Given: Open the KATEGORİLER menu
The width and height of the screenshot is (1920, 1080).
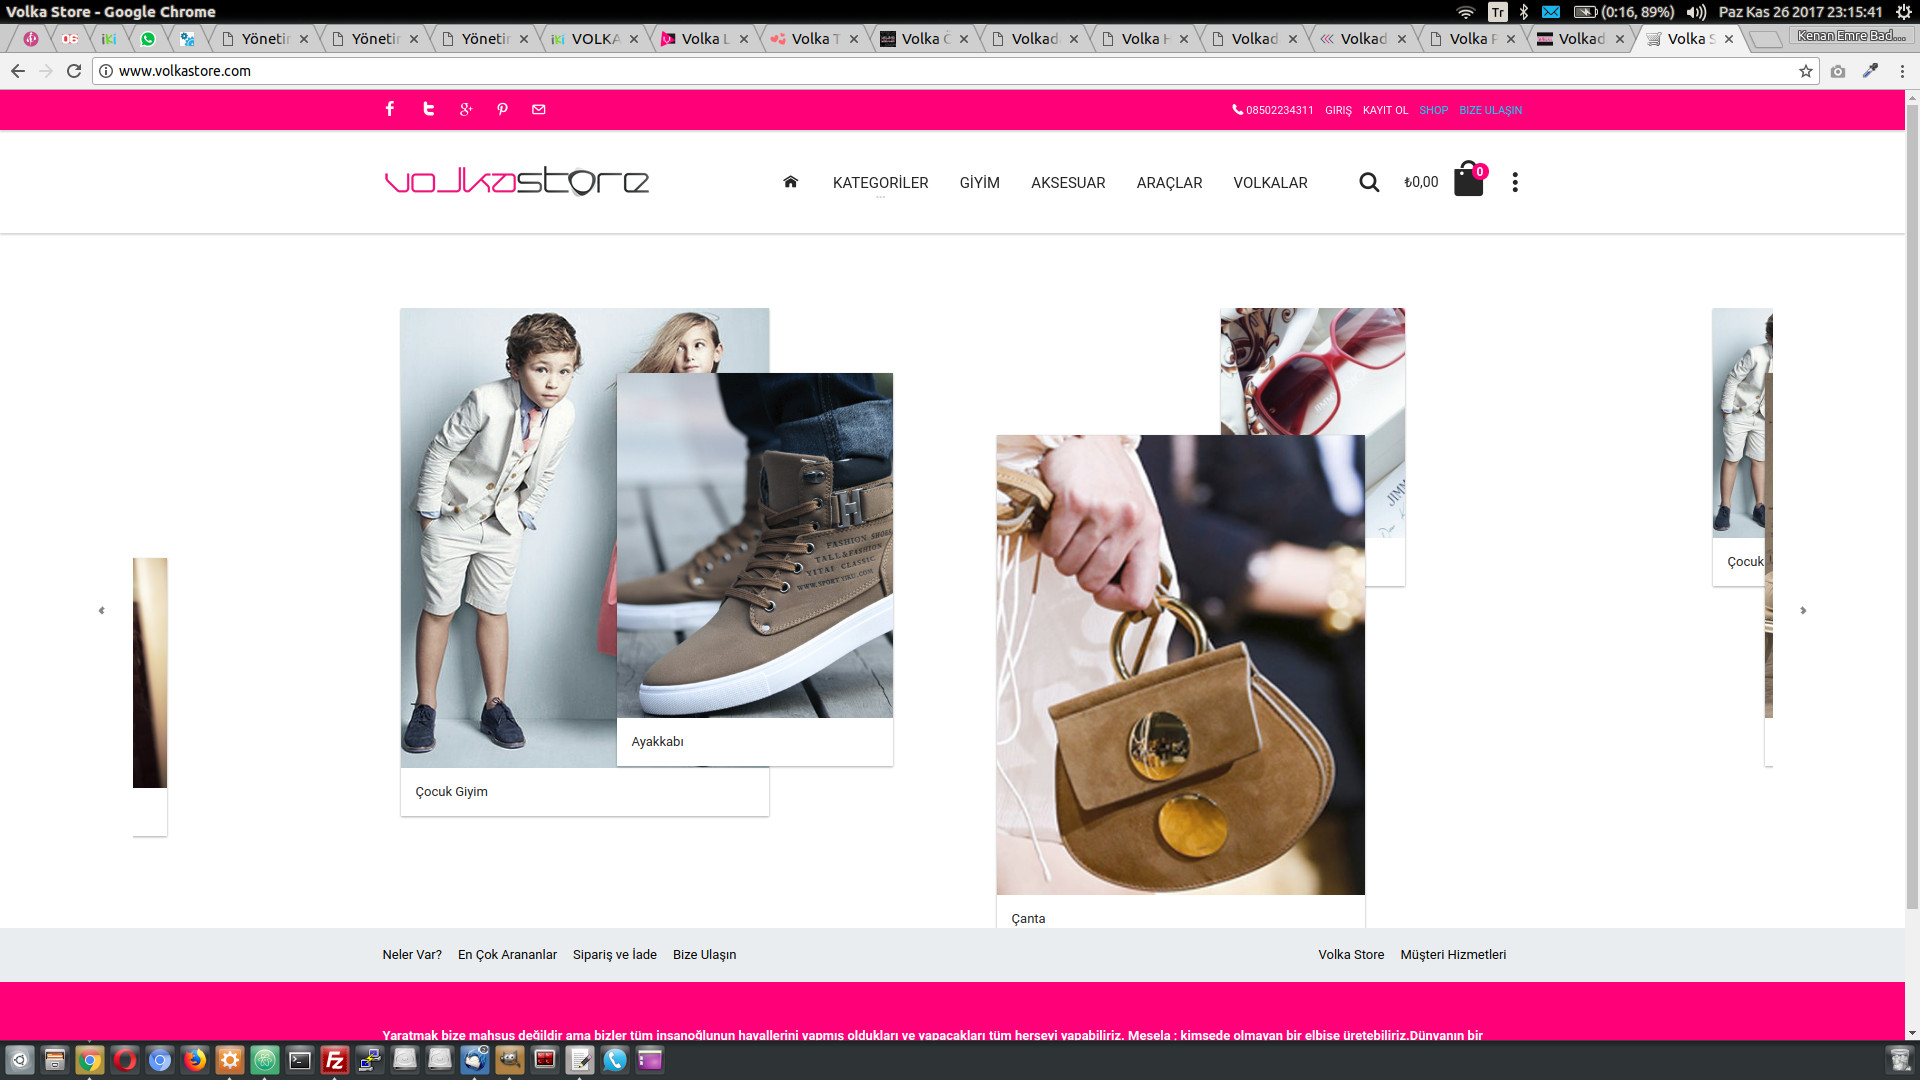Looking at the screenshot, I should [880, 183].
